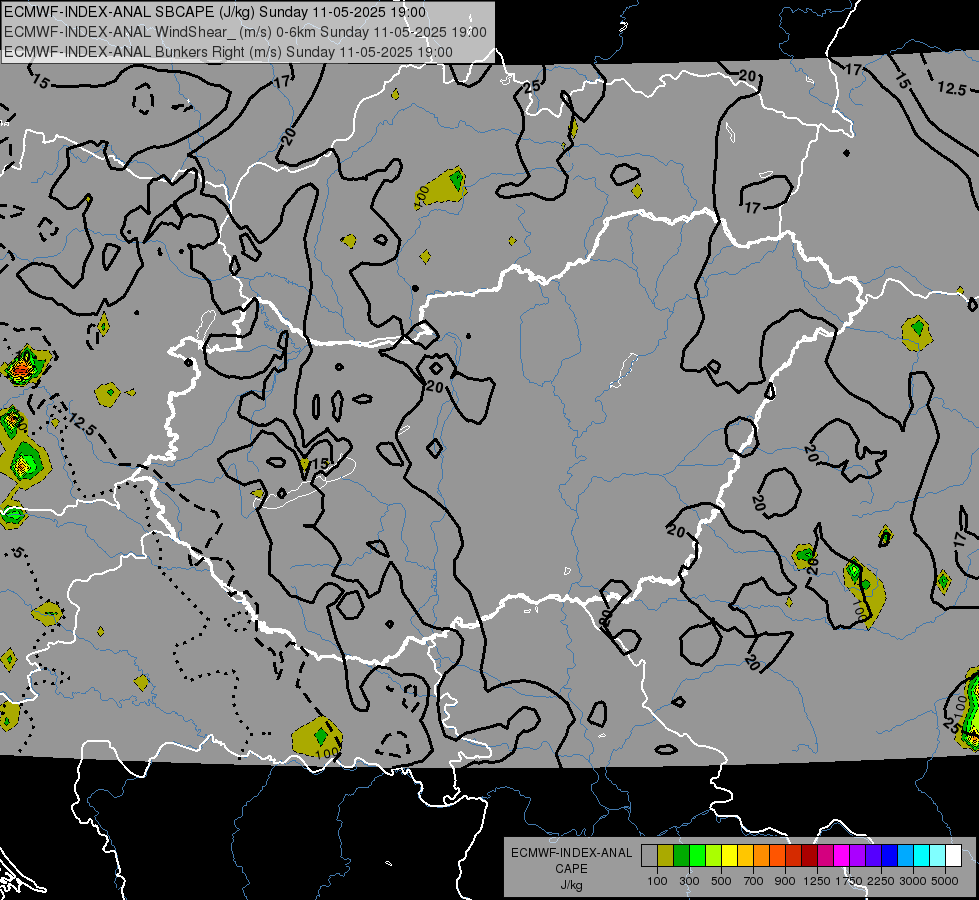Select the pure yellow legend swatch

pyautogui.click(x=729, y=856)
